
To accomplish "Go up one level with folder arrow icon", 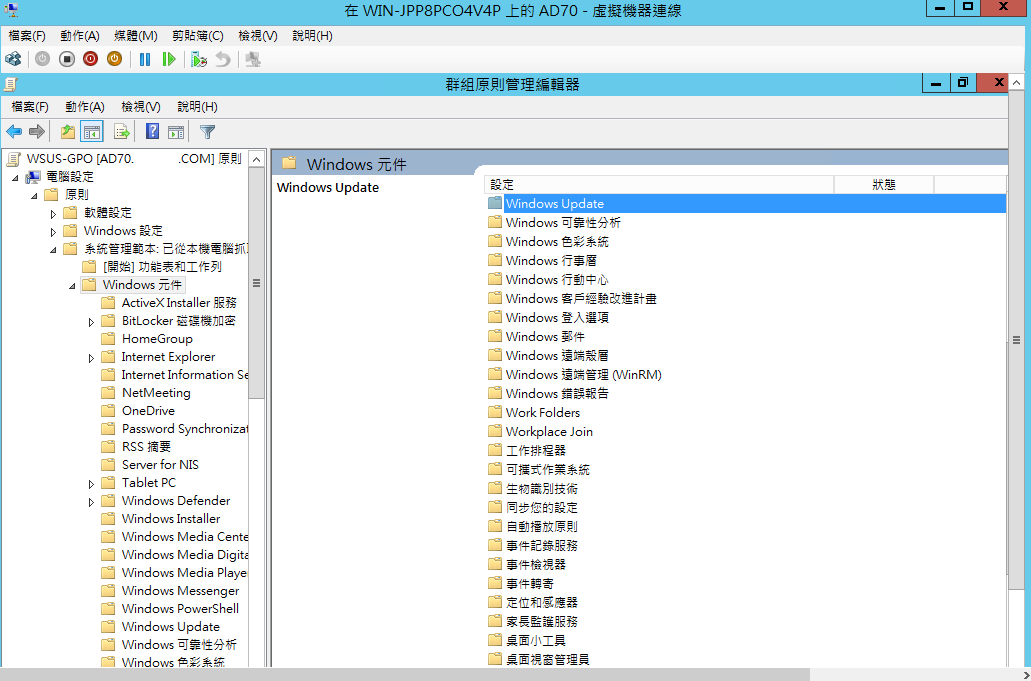I will tap(68, 131).
